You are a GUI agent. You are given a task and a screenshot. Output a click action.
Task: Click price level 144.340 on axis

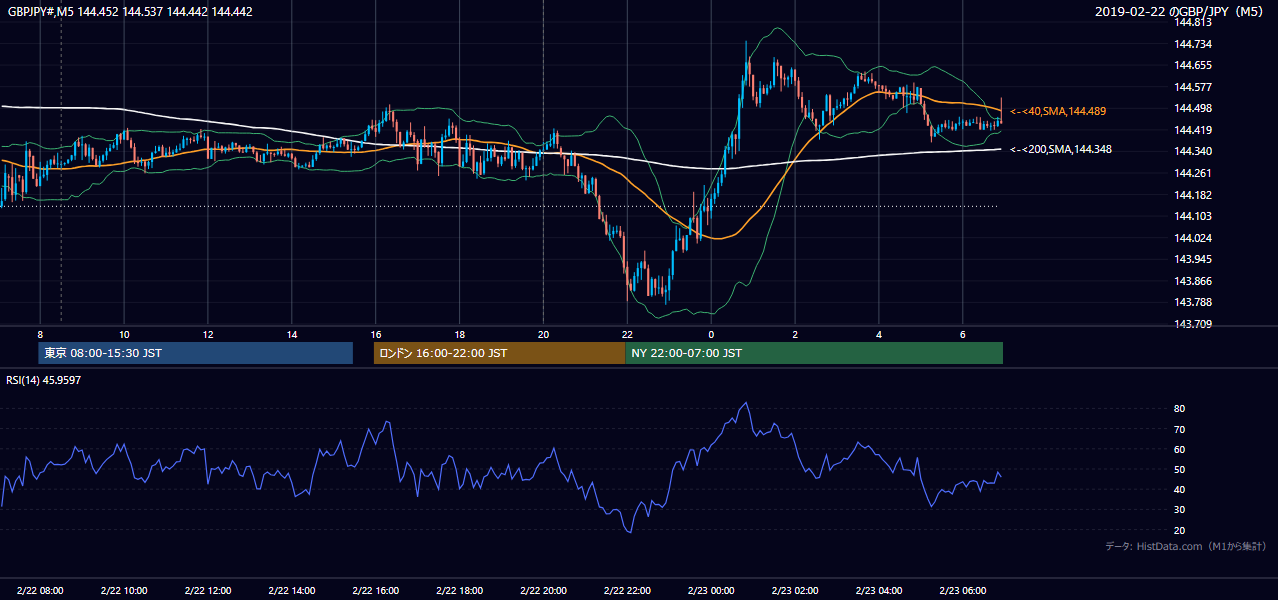[x=1192, y=151]
